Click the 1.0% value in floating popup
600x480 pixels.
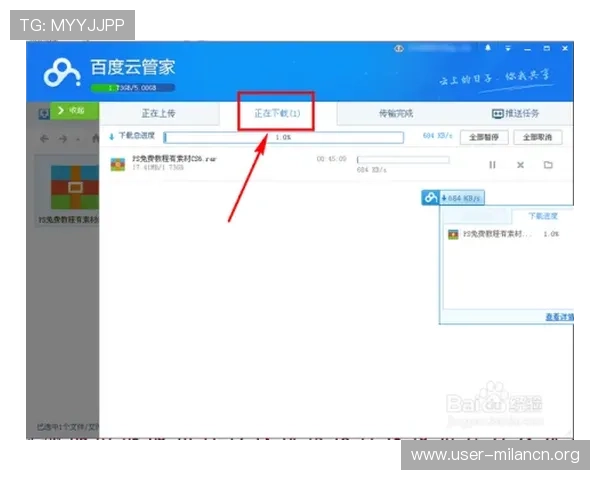(551, 234)
